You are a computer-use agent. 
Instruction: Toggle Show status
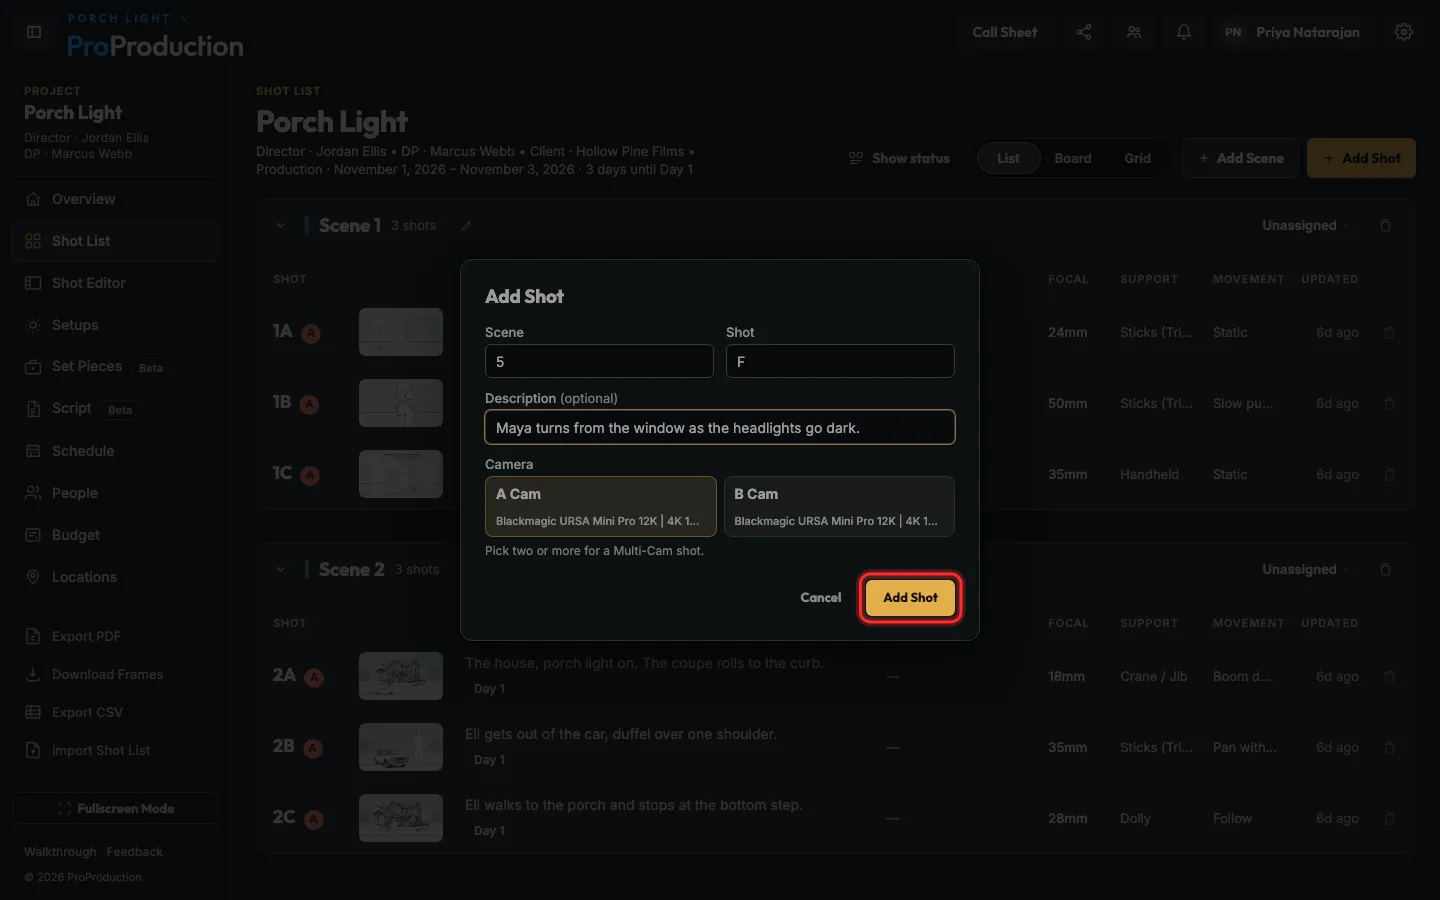pos(899,158)
